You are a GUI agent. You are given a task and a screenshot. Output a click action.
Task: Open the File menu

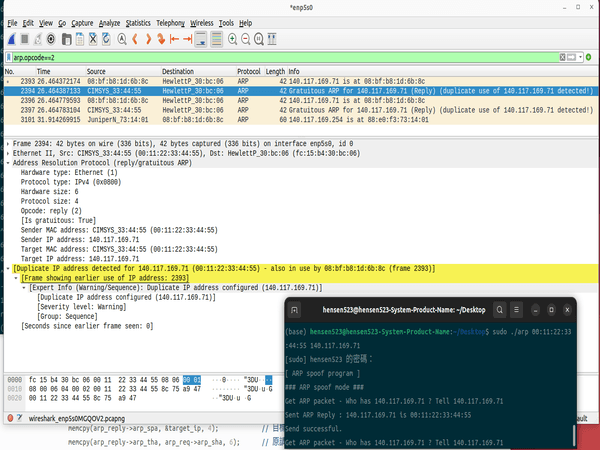tap(12, 23)
